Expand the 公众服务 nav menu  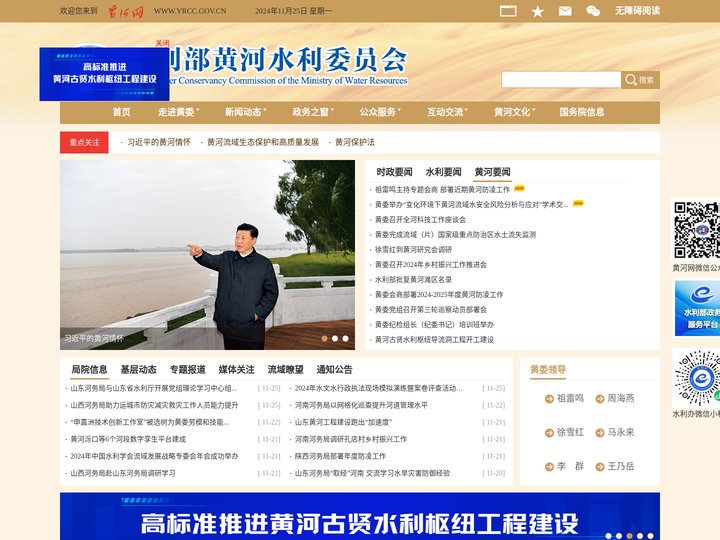[380, 112]
